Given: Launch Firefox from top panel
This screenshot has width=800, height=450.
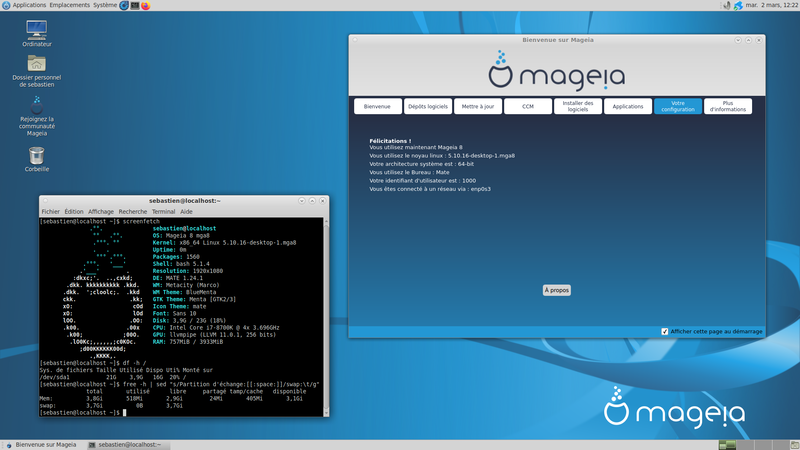Looking at the screenshot, I should pyautogui.click(x=145, y=6).
